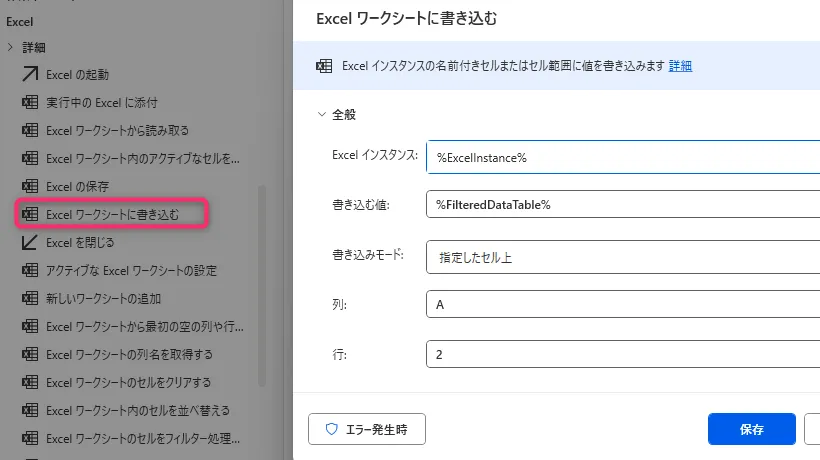Click the Excel を閉じる arrow icon
820x460 pixels.
tap(30, 242)
